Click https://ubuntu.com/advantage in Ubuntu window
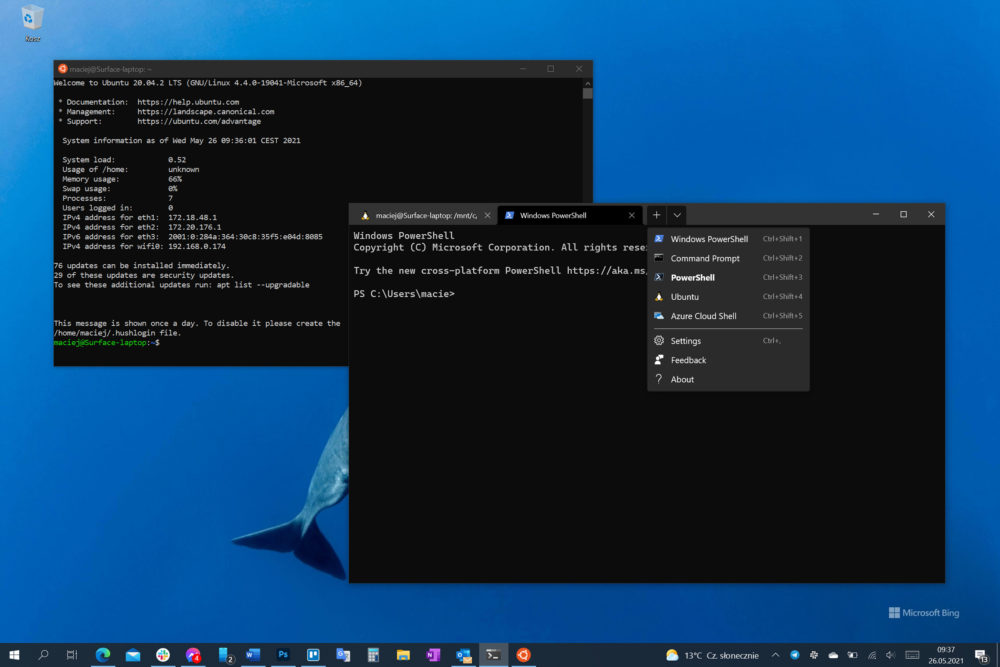Screen dimensions: 1000x667 click(x=199, y=121)
